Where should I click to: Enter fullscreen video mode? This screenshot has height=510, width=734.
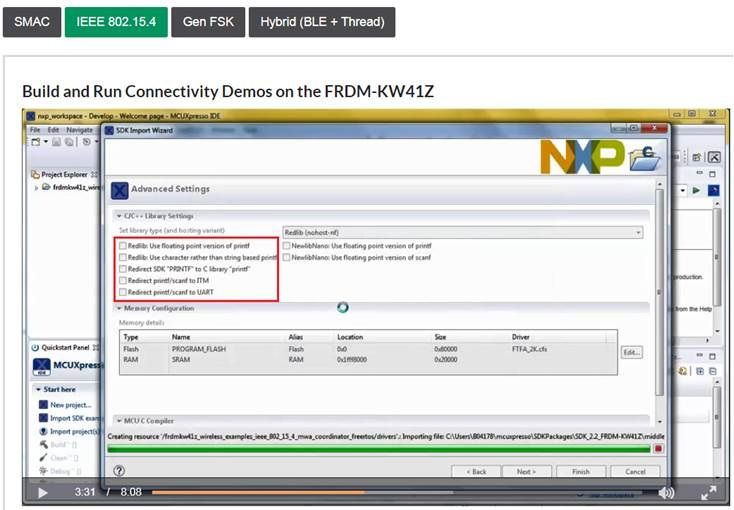[x=709, y=493]
